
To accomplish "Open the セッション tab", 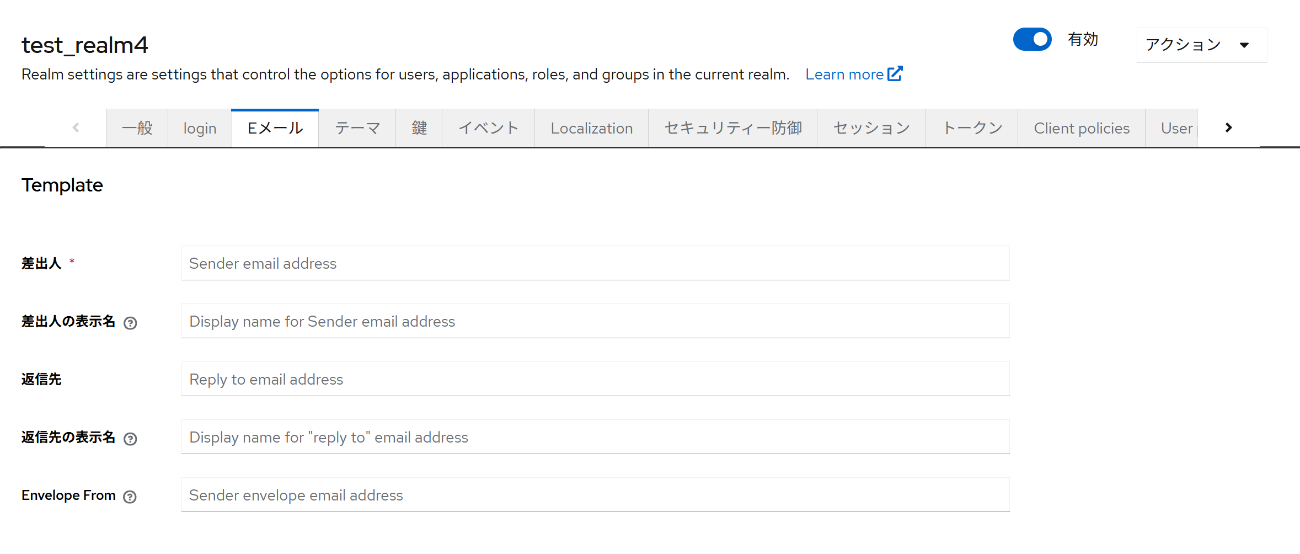I will point(872,128).
